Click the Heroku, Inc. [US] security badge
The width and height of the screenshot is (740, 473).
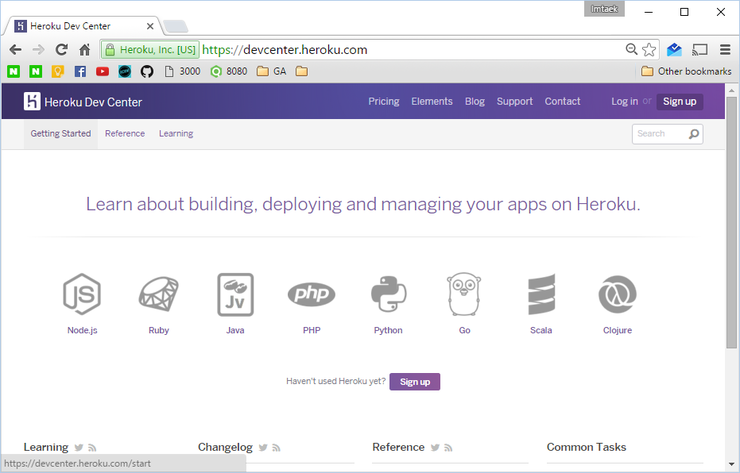pyautogui.click(x=150, y=50)
